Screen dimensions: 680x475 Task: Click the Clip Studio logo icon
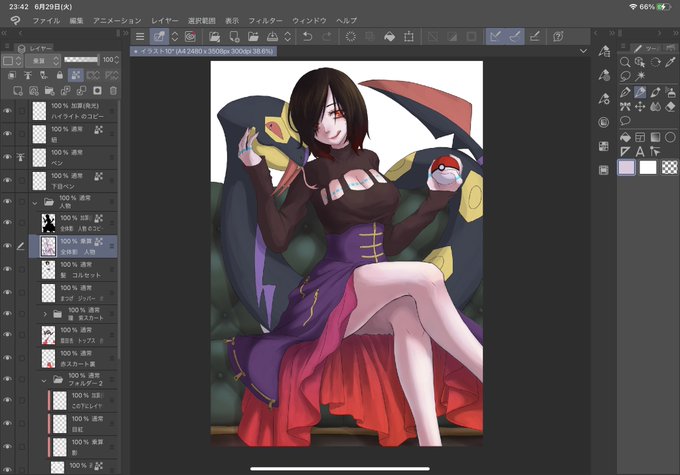click(16, 20)
